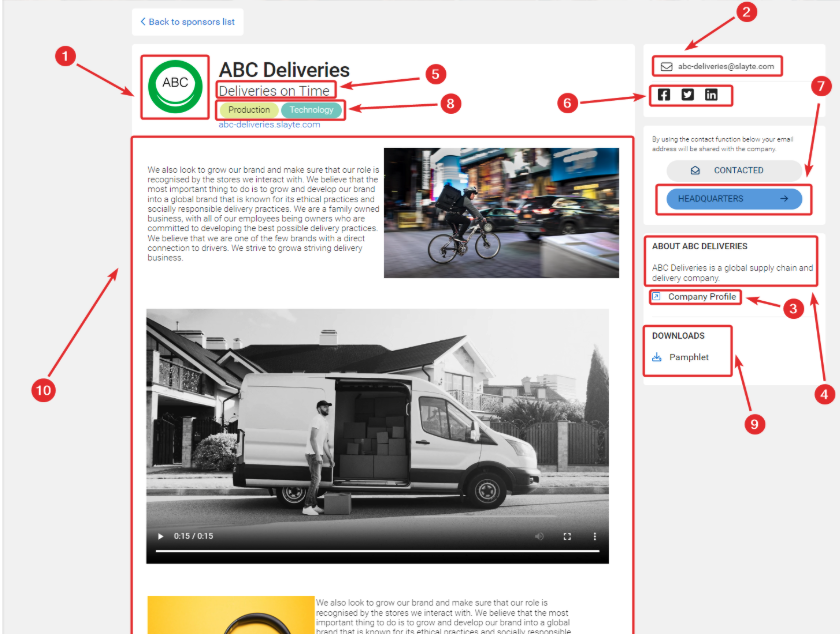
Task: Open the LinkedIn social icon
Action: pos(711,95)
